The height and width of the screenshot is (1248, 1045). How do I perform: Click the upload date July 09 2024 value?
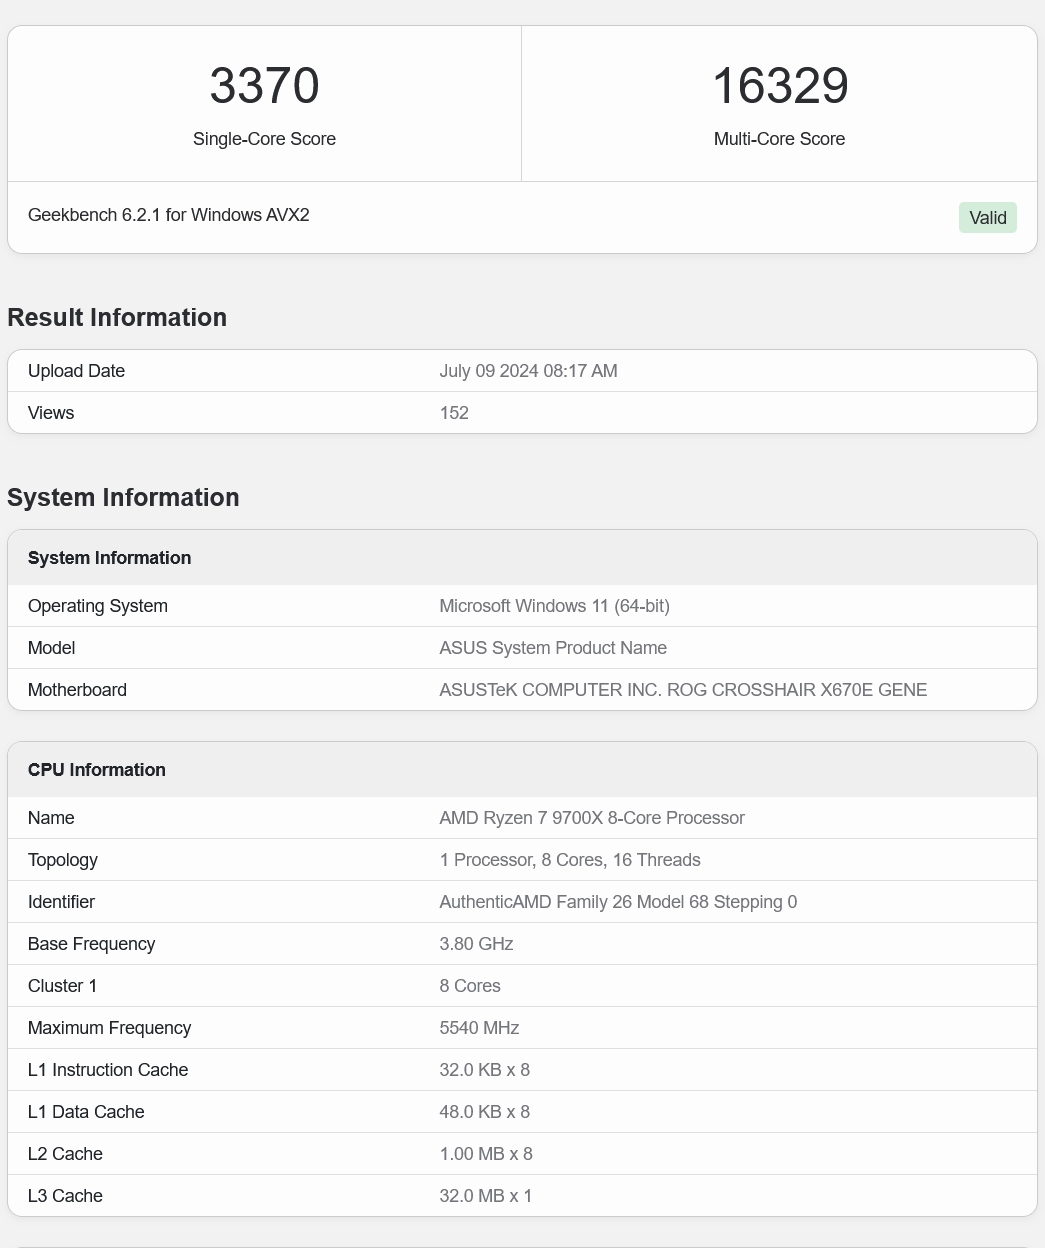[528, 371]
